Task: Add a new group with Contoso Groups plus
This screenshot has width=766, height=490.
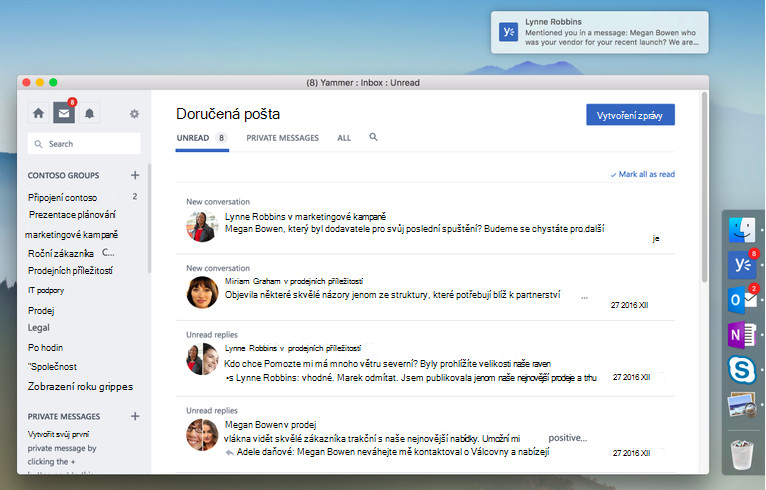Action: click(x=135, y=175)
